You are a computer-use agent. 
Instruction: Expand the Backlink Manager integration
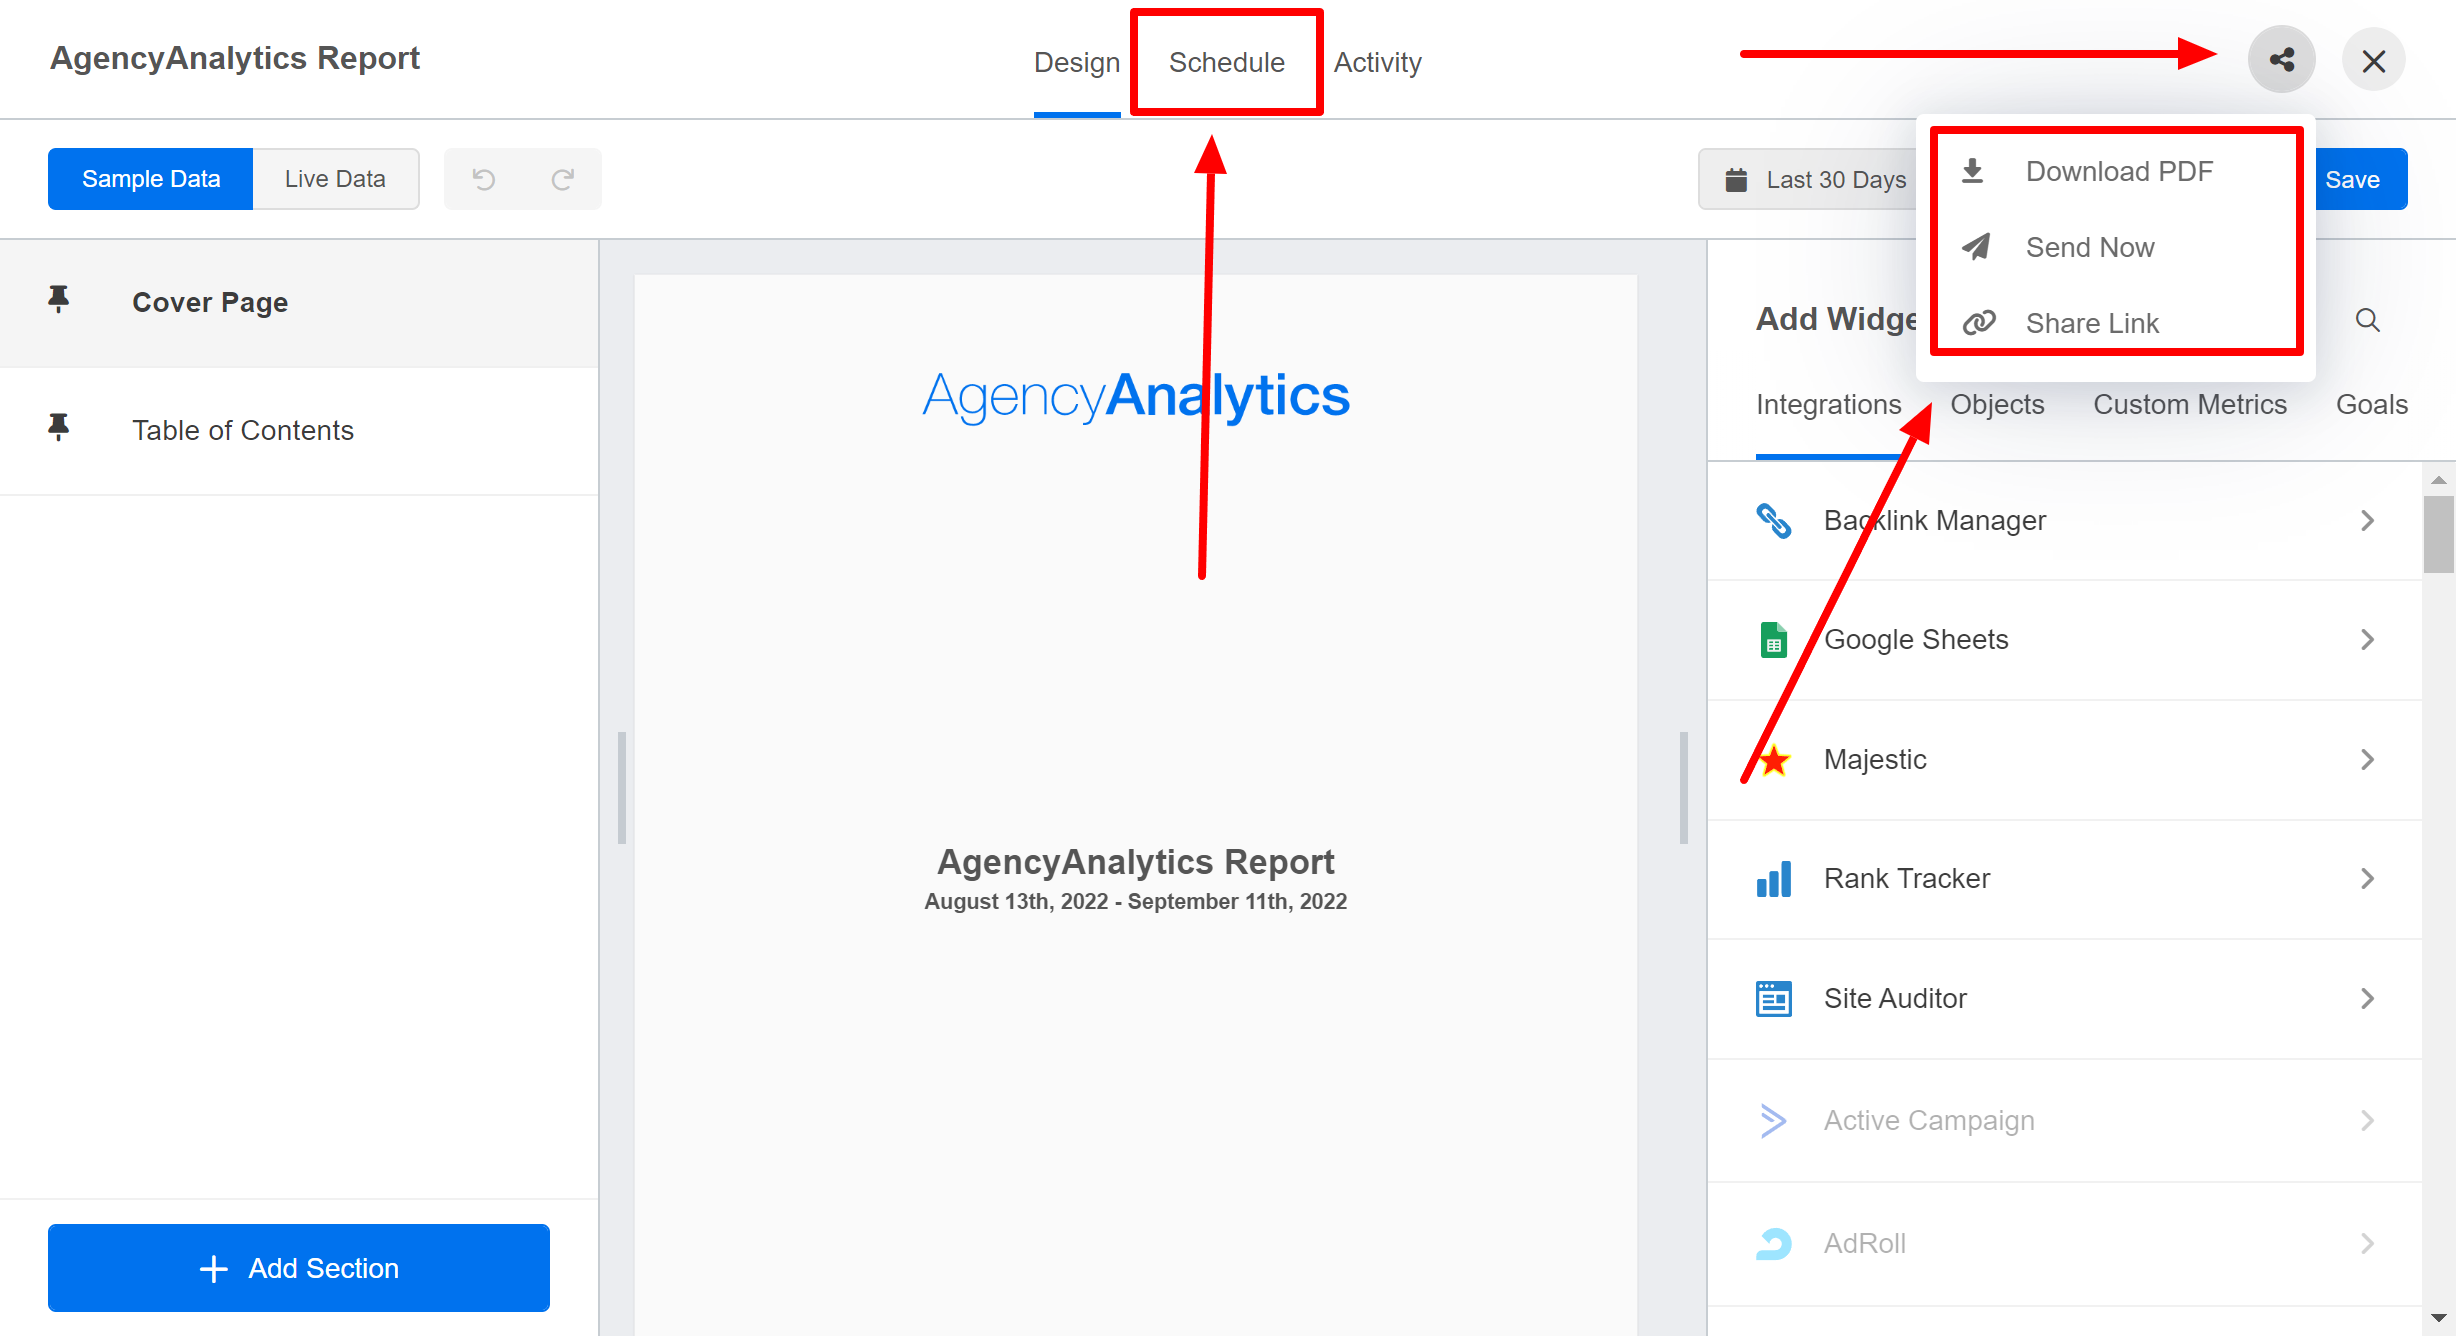(2367, 520)
